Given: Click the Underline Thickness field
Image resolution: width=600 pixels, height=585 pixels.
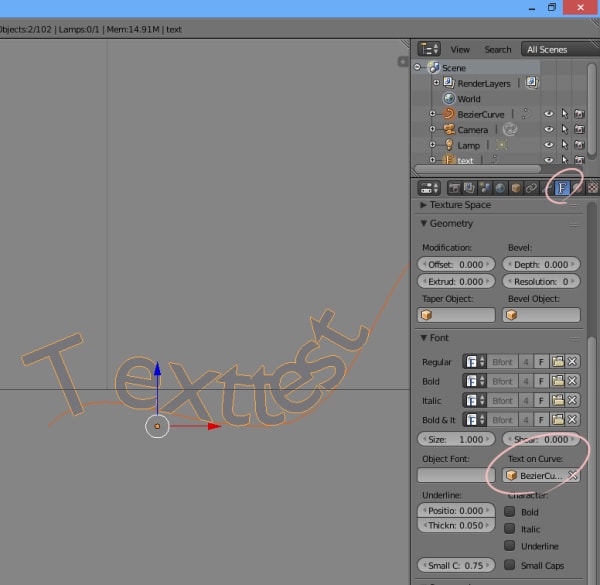Looking at the screenshot, I should coord(456,525).
